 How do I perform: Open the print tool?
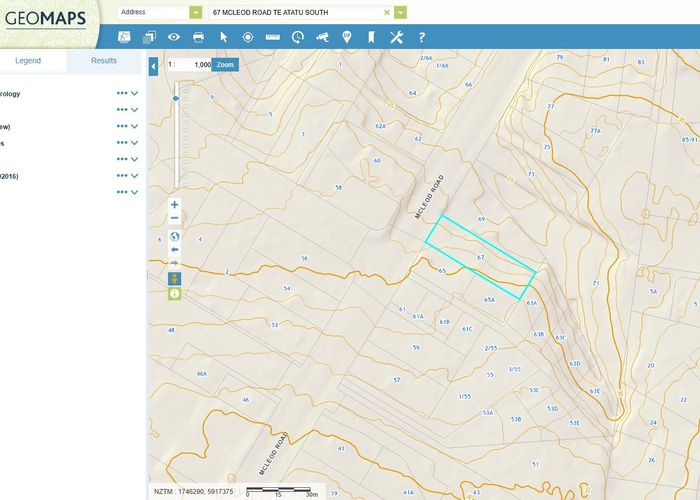198,37
